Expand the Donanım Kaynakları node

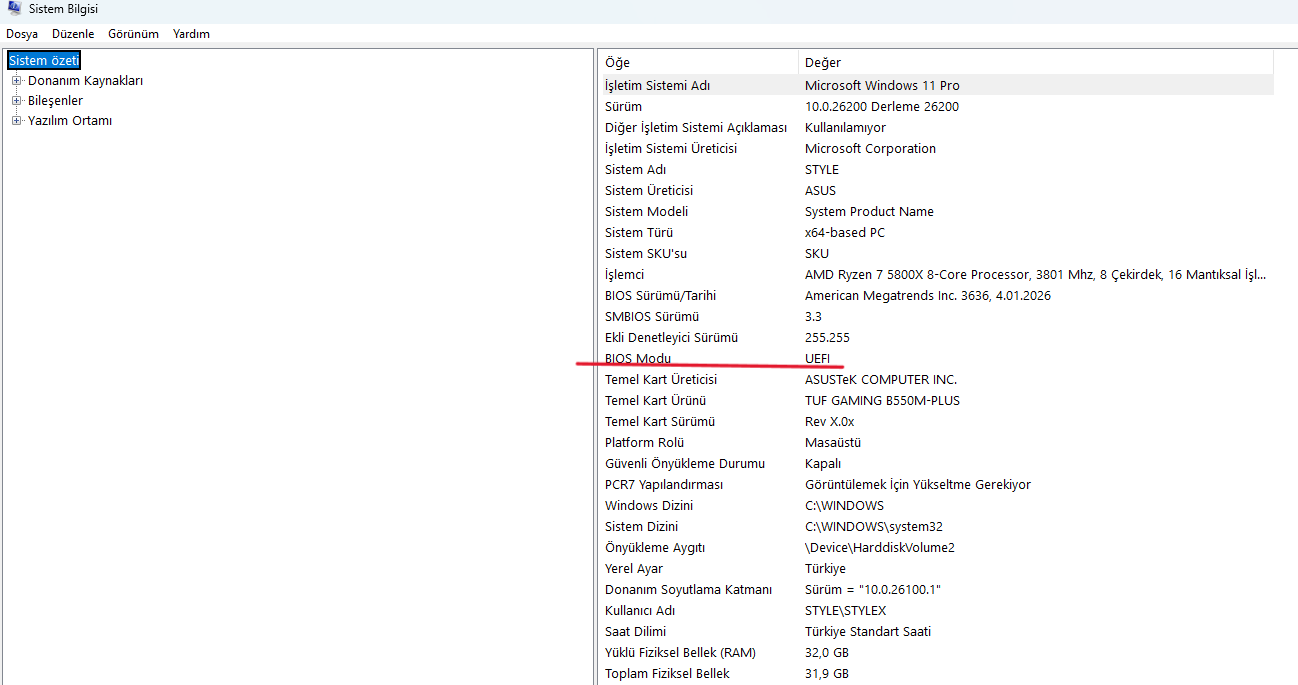[16, 81]
